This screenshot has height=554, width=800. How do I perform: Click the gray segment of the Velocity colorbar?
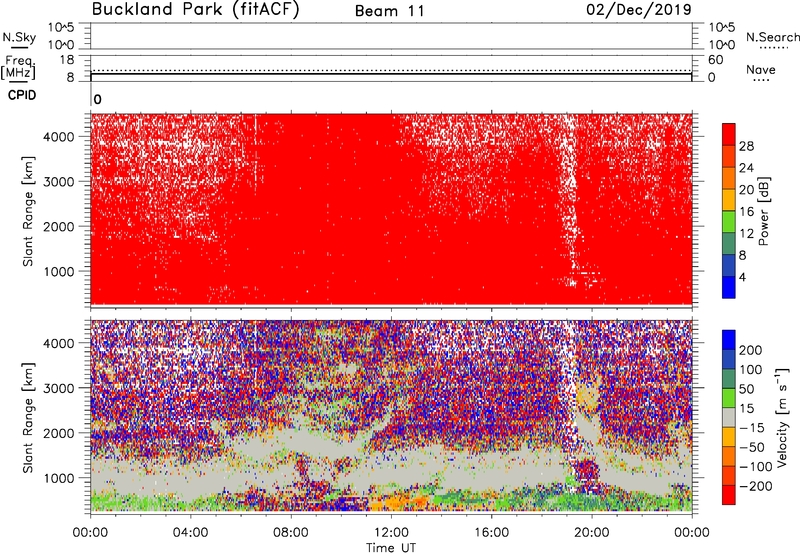729,417
